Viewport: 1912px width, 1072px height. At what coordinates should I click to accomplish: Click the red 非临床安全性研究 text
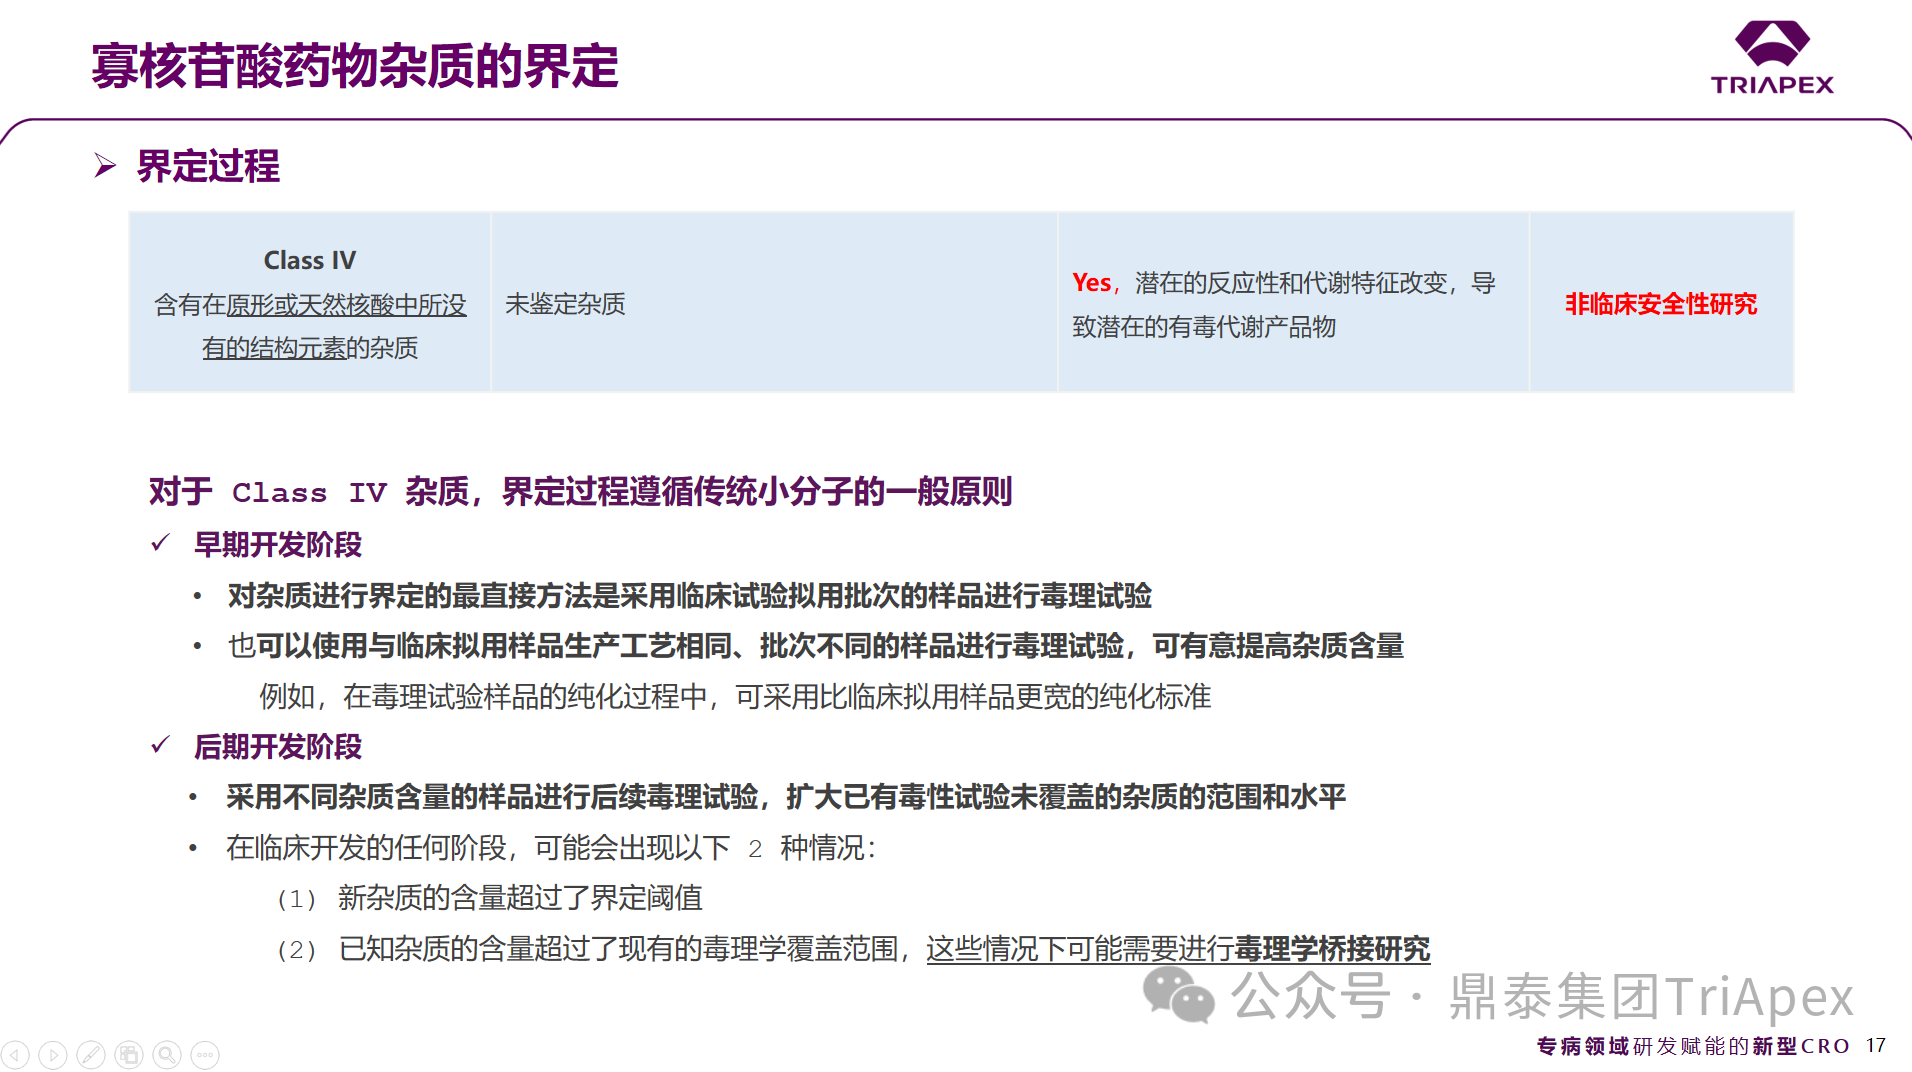(x=1660, y=304)
